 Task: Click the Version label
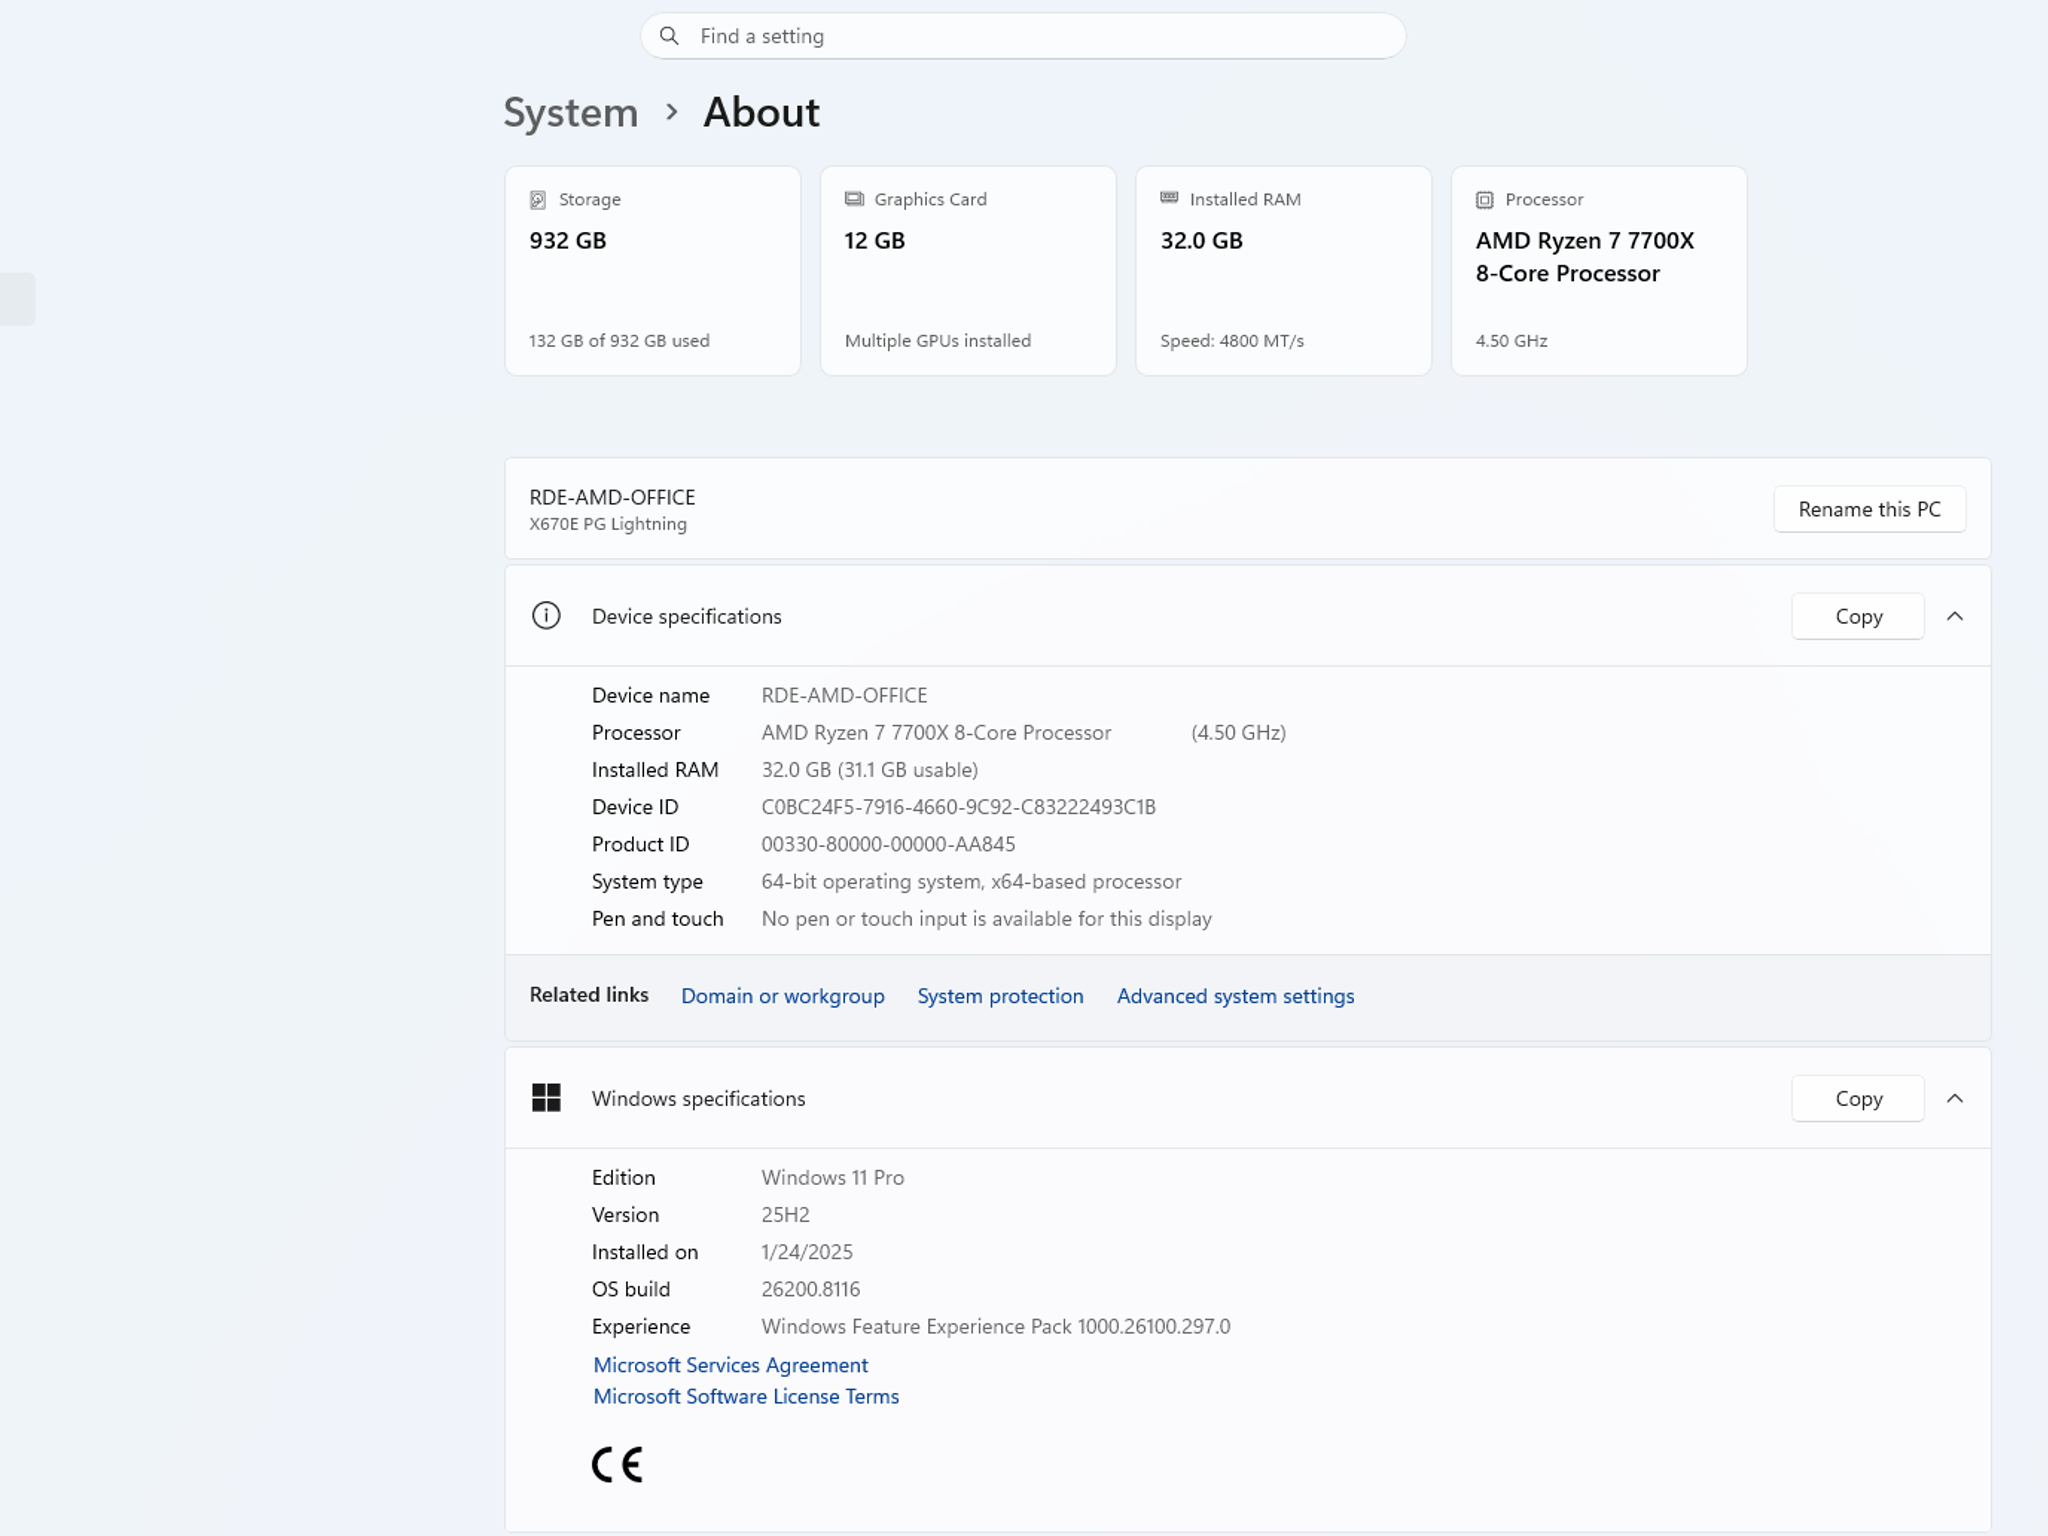pos(625,1214)
